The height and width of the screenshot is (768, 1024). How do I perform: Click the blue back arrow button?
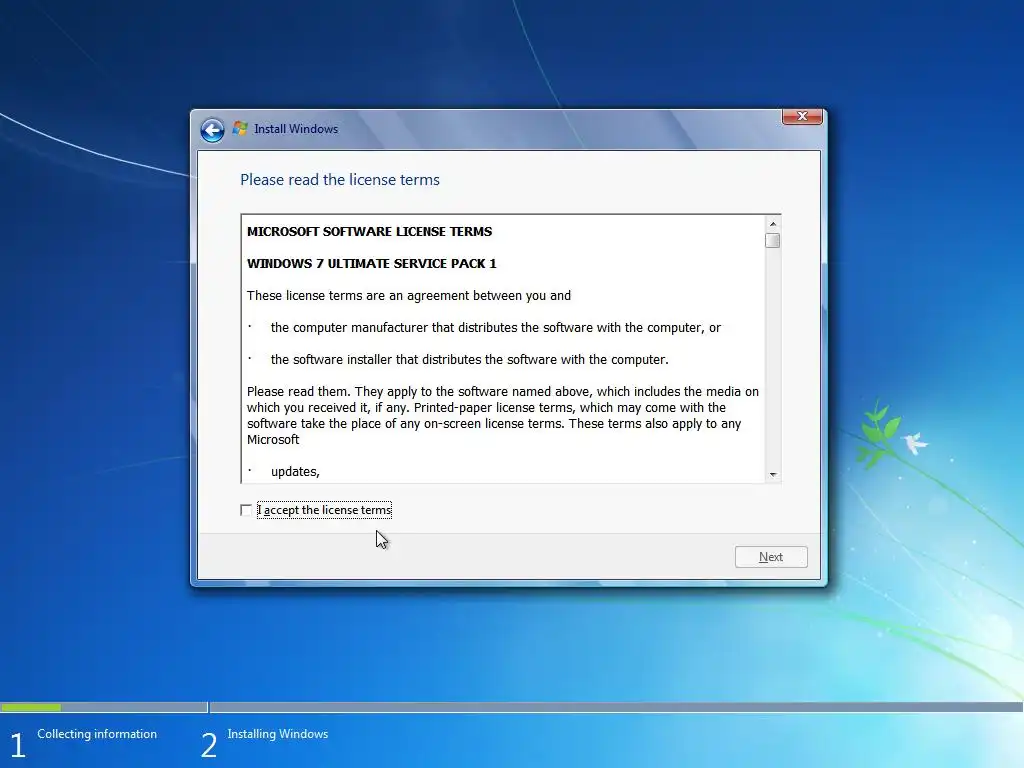pyautogui.click(x=212, y=130)
